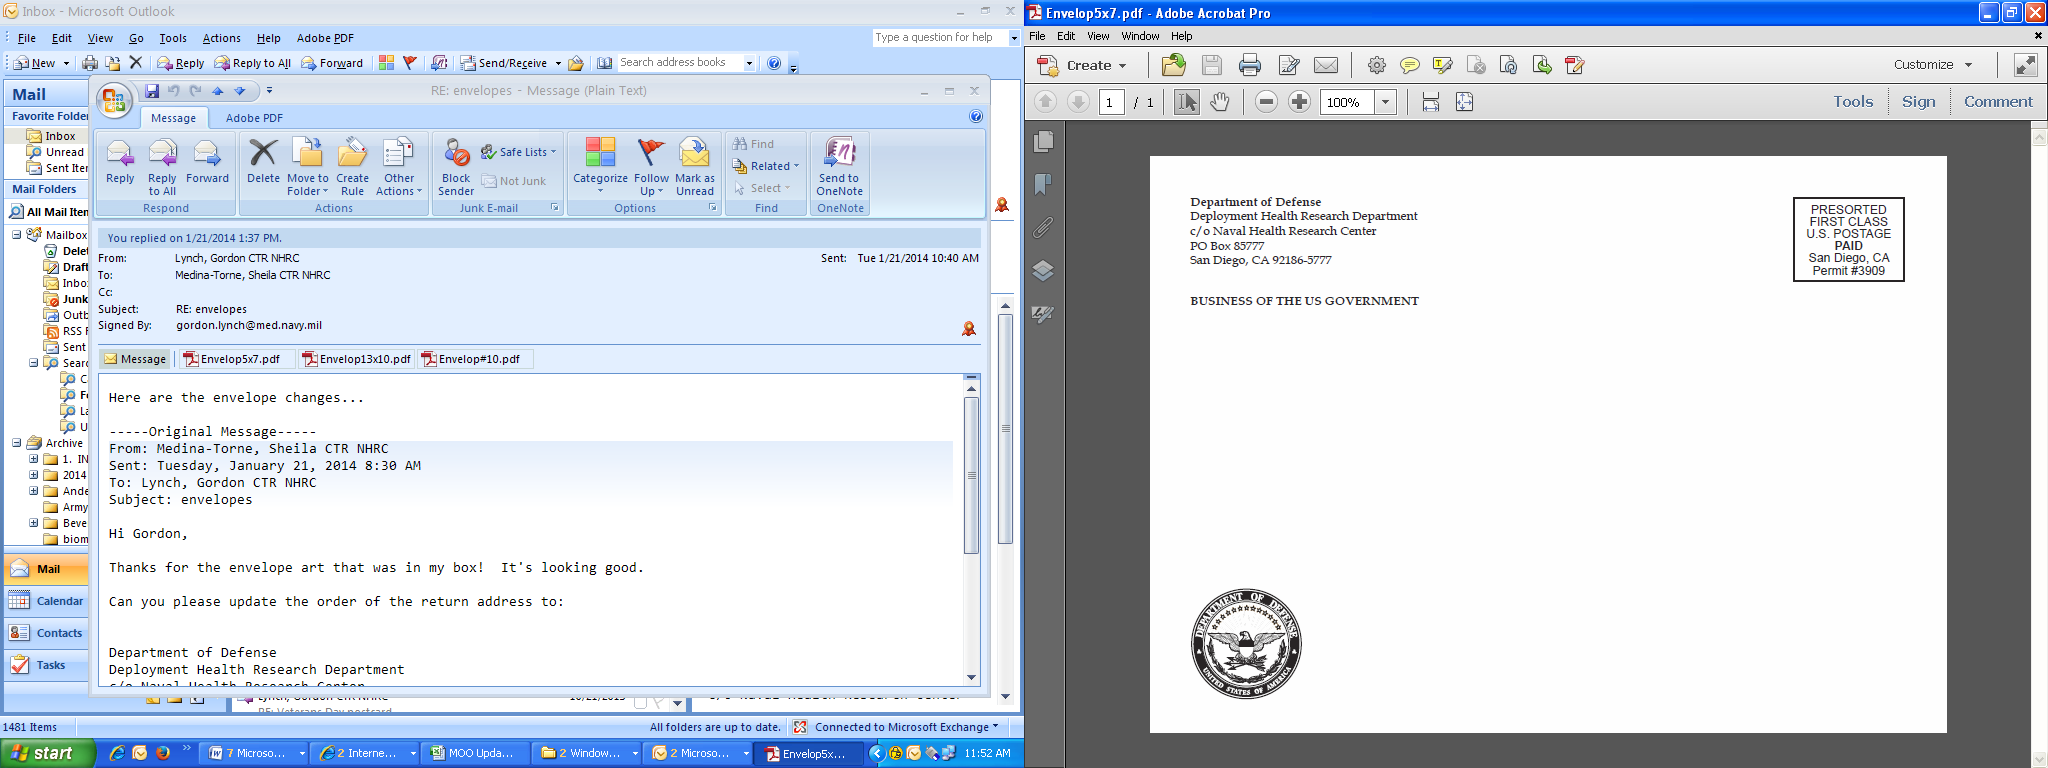Open the Send/Receive dropdown arrow
This screenshot has height=768, width=2048.
(x=558, y=63)
